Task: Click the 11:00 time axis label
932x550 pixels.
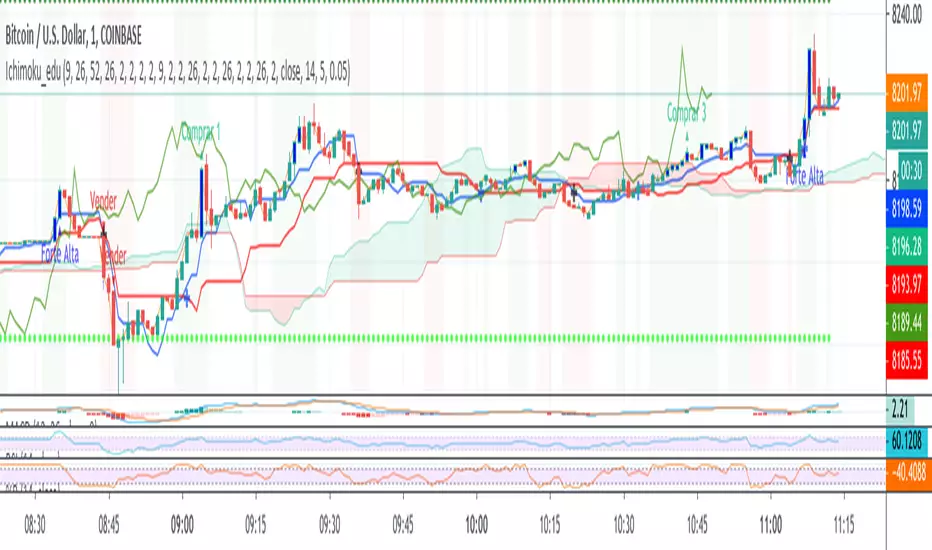Action: point(771,525)
